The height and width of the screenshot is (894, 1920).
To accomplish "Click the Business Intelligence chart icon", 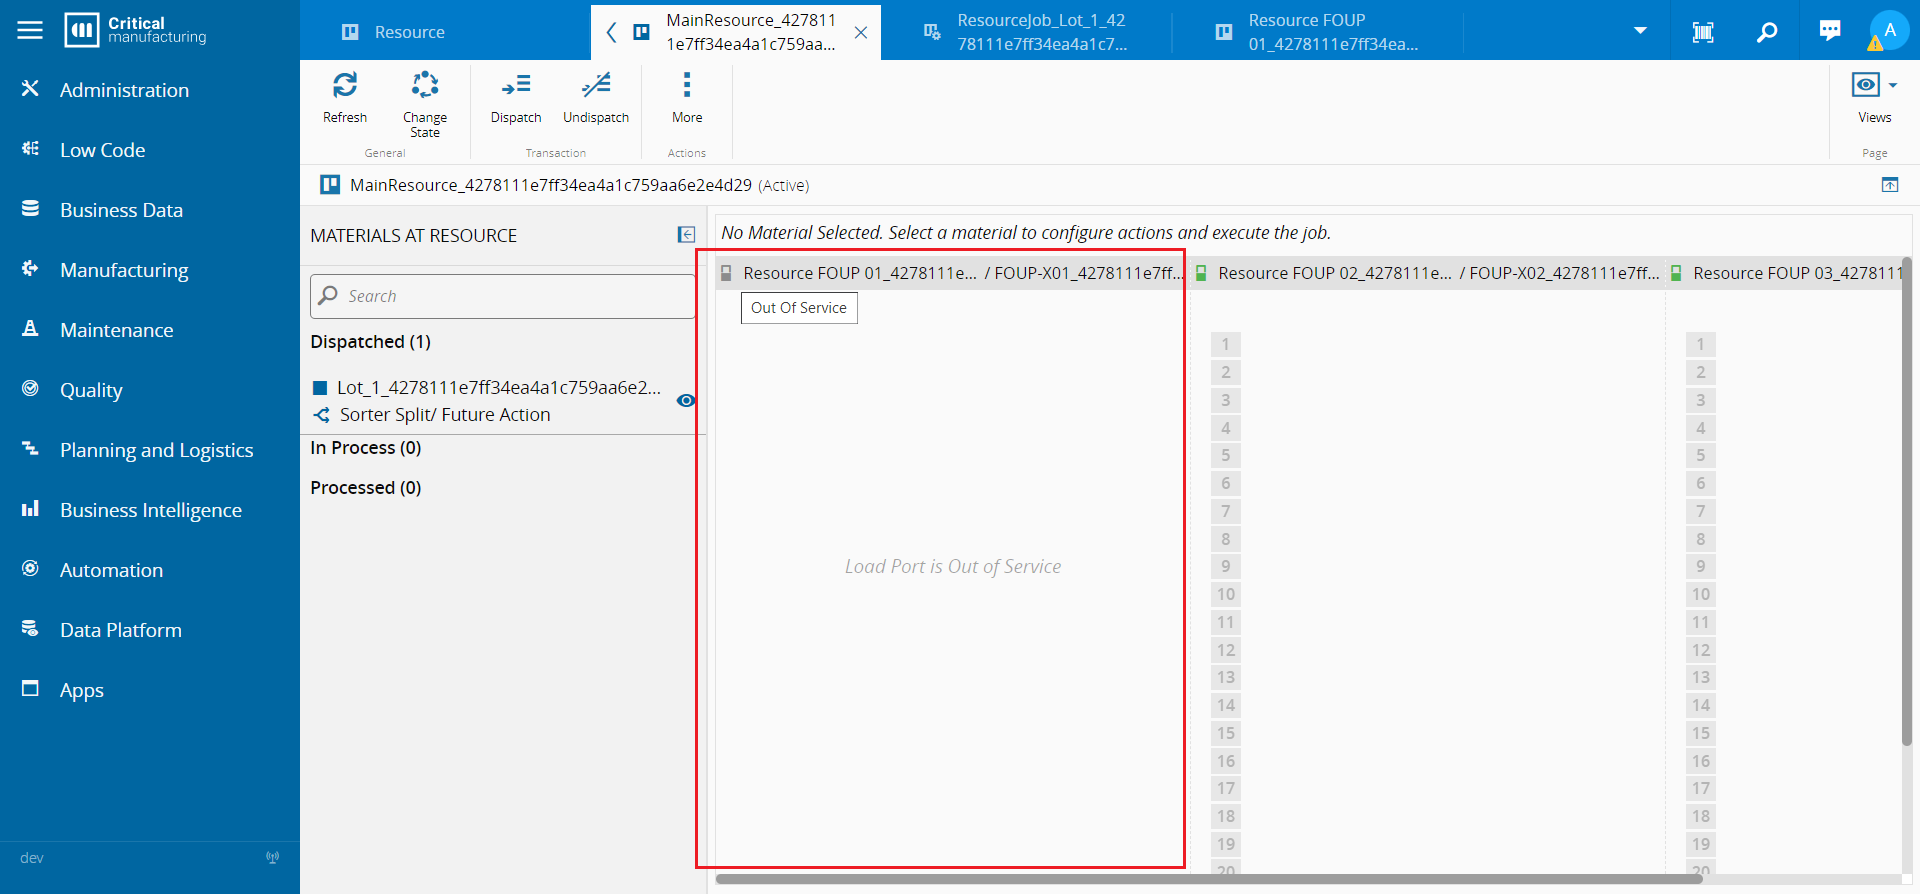I will [x=30, y=508].
